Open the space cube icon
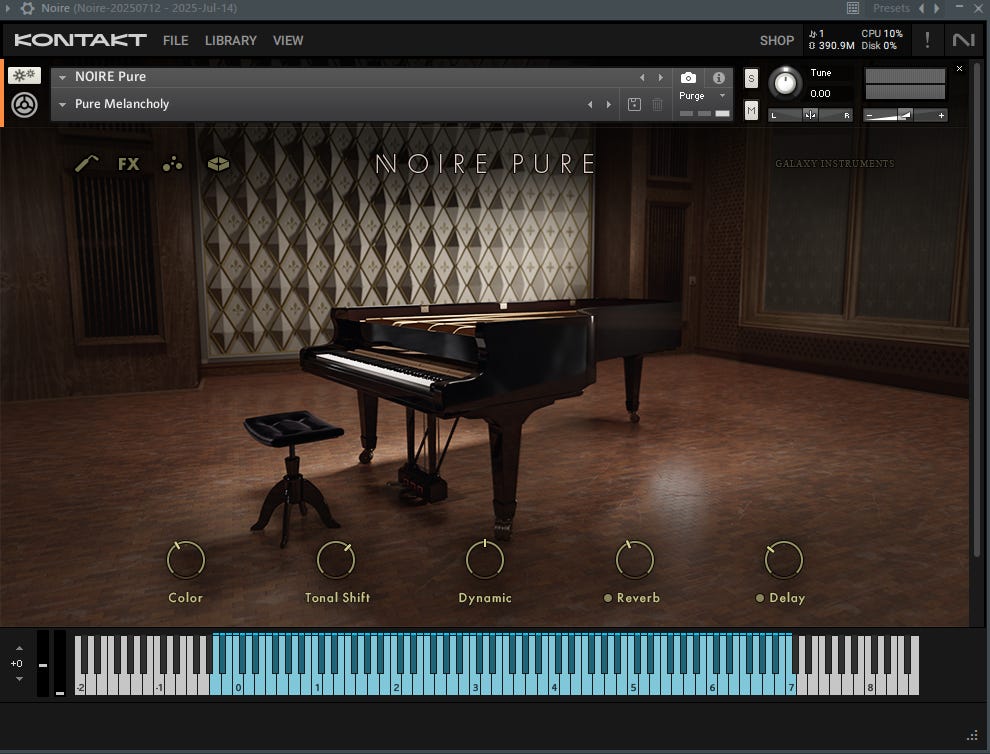This screenshot has height=754, width=990. coord(218,164)
